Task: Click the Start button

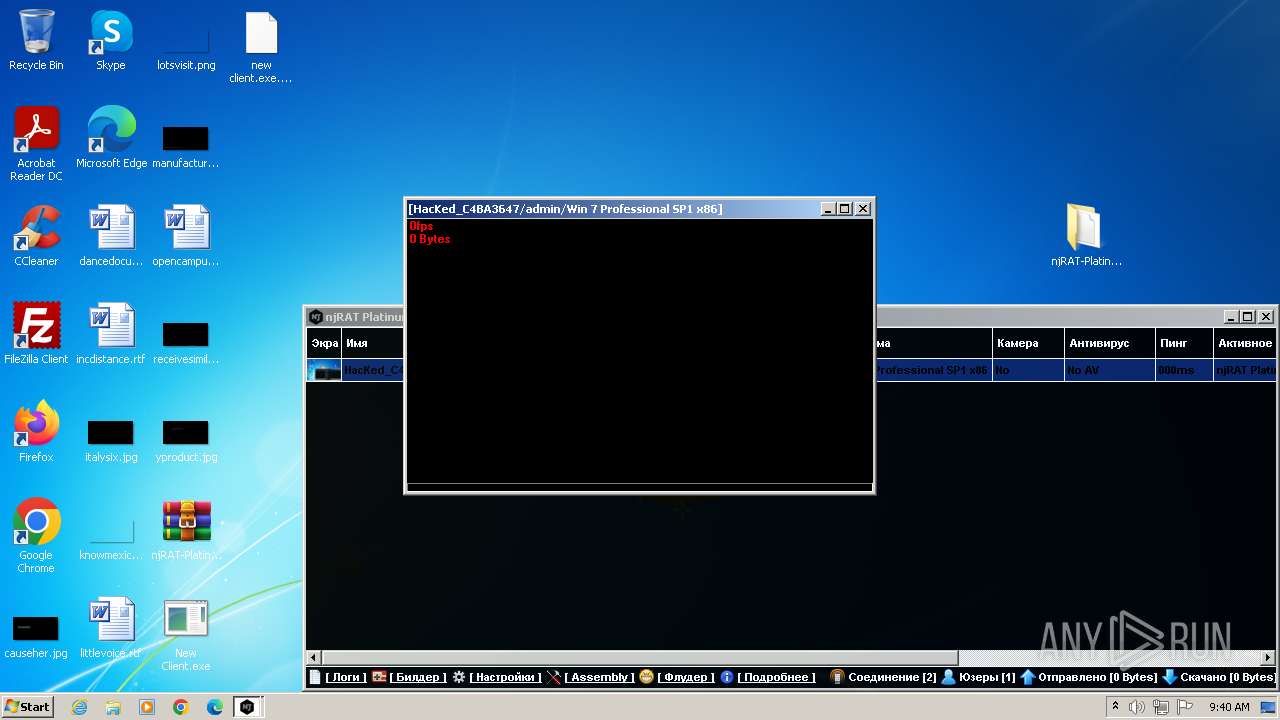Action: point(27,707)
